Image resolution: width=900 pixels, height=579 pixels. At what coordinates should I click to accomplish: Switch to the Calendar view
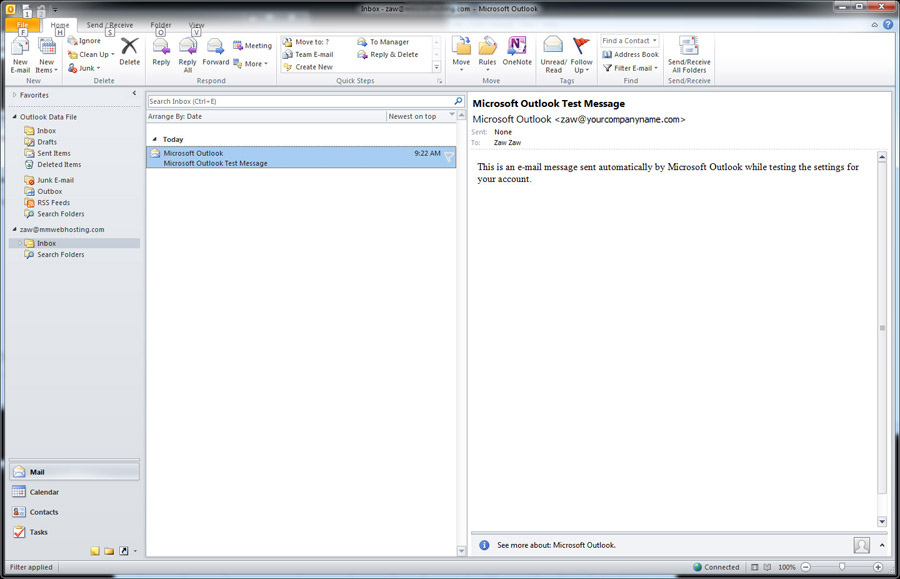74,492
